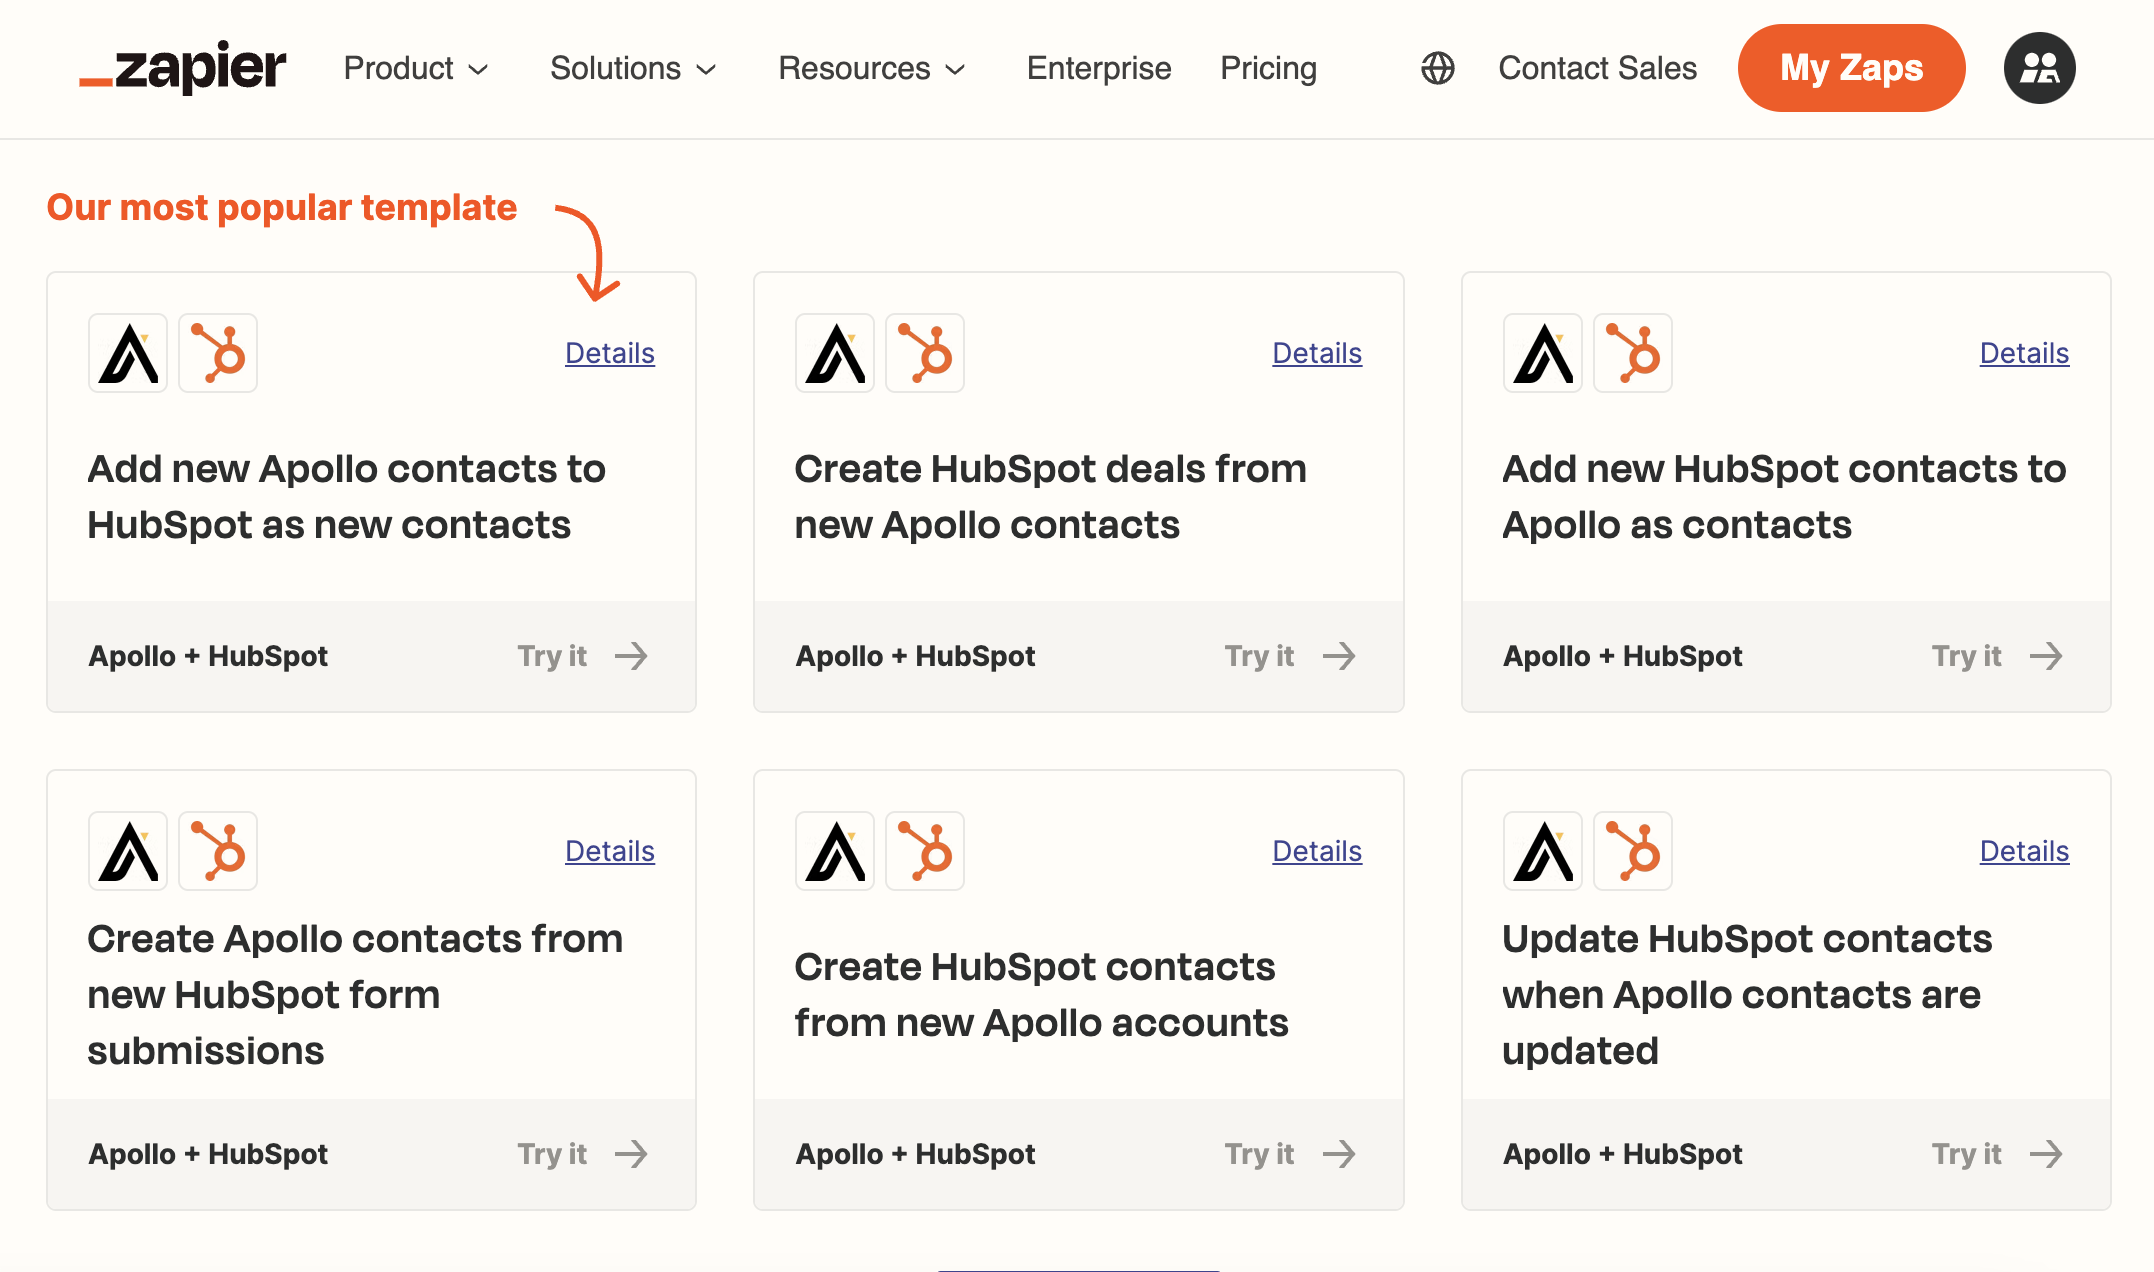The width and height of the screenshot is (2154, 1272).
Task: Click Apollo icon in 'Create HubSpot deals' card
Action: (835, 353)
